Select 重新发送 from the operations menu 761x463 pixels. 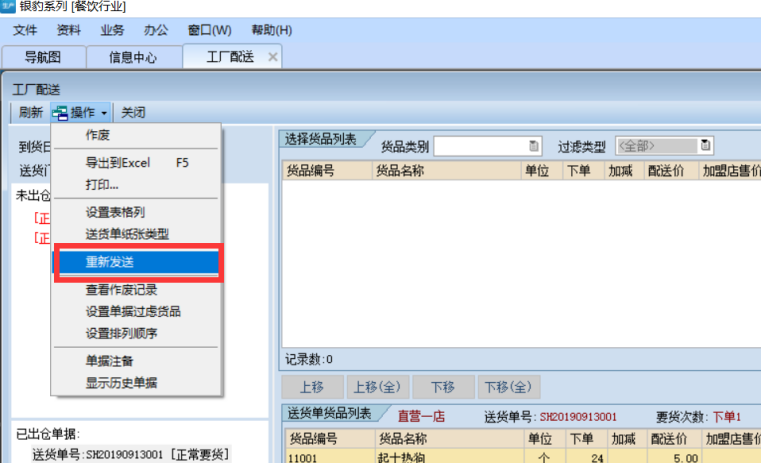click(x=134, y=262)
